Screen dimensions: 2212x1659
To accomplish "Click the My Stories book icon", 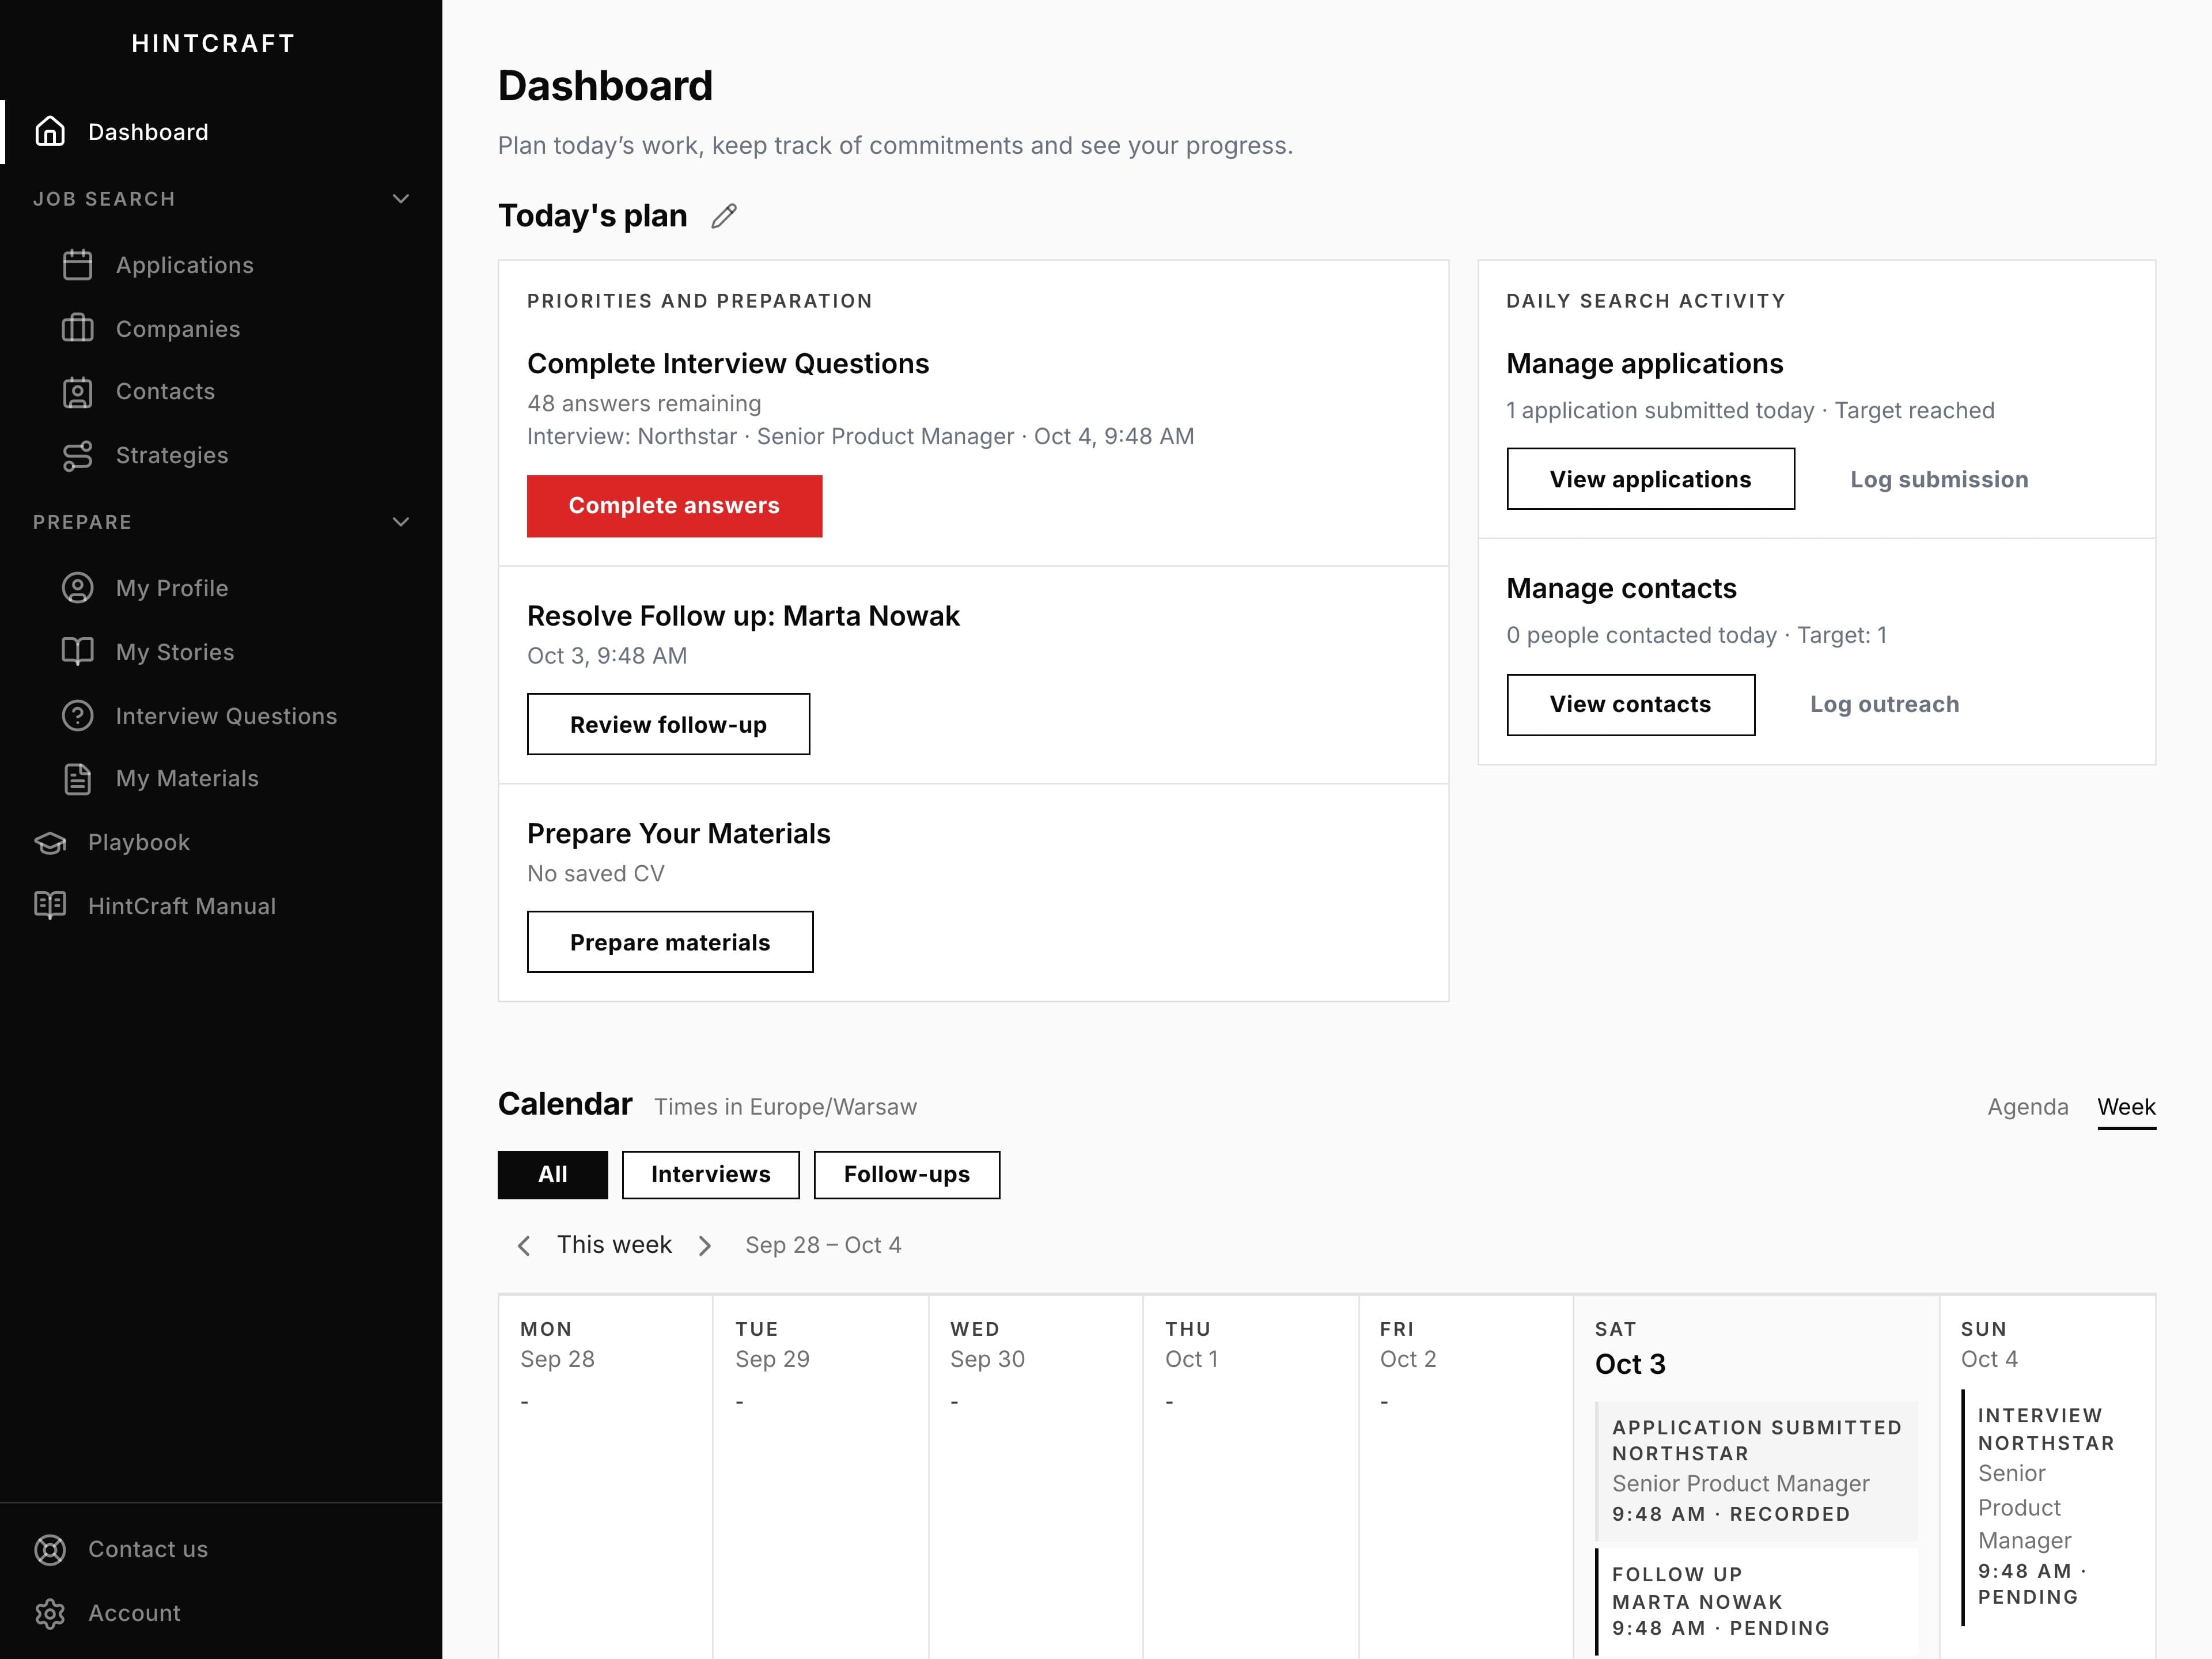I will 77,652.
